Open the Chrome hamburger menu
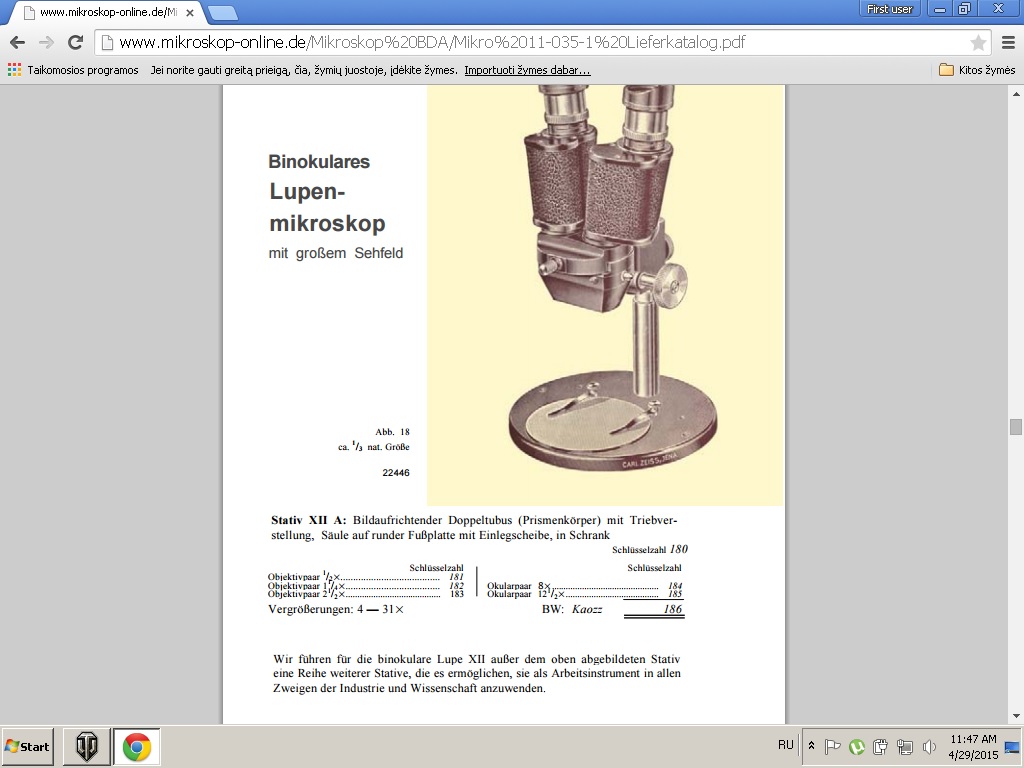This screenshot has width=1024, height=768. tap(1008, 43)
